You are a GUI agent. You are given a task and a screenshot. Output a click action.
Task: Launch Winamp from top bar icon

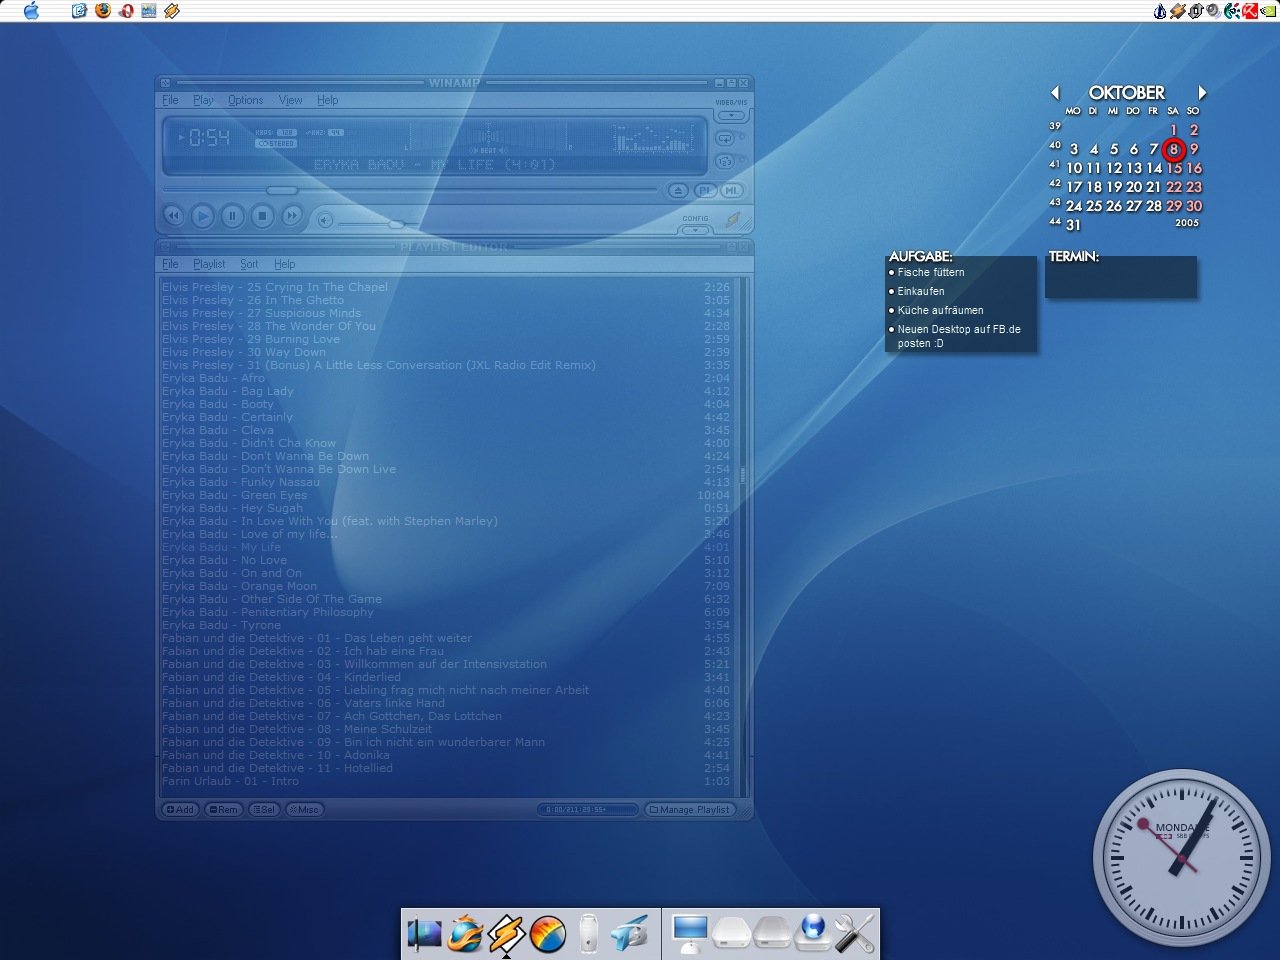[x=172, y=11]
